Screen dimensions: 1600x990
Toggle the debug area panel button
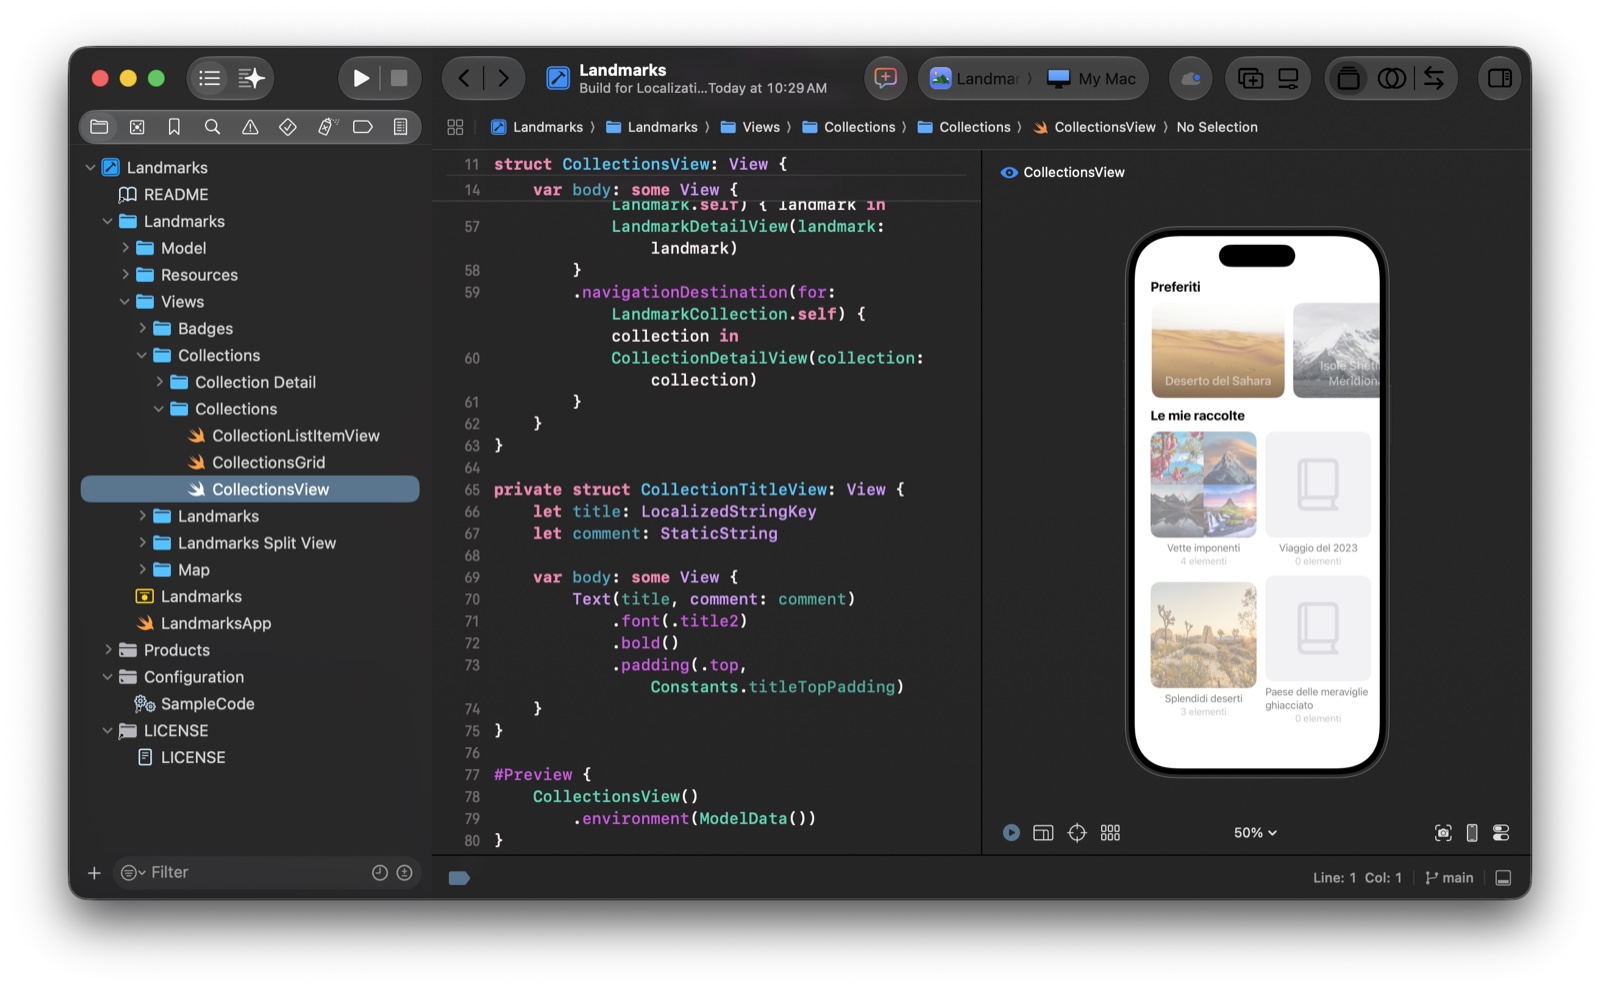point(1502,877)
